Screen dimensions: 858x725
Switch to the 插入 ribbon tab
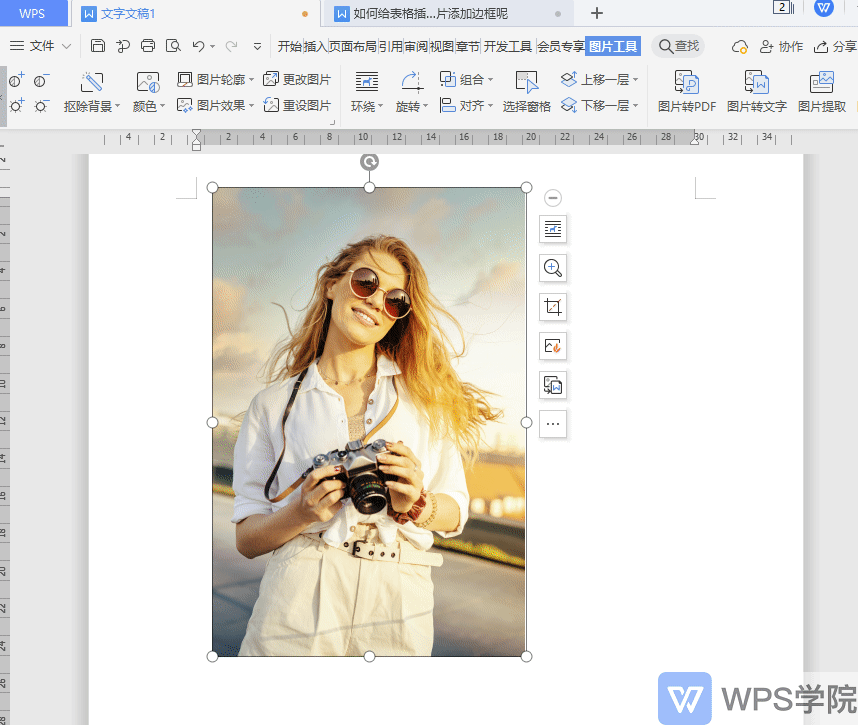pyautogui.click(x=316, y=47)
